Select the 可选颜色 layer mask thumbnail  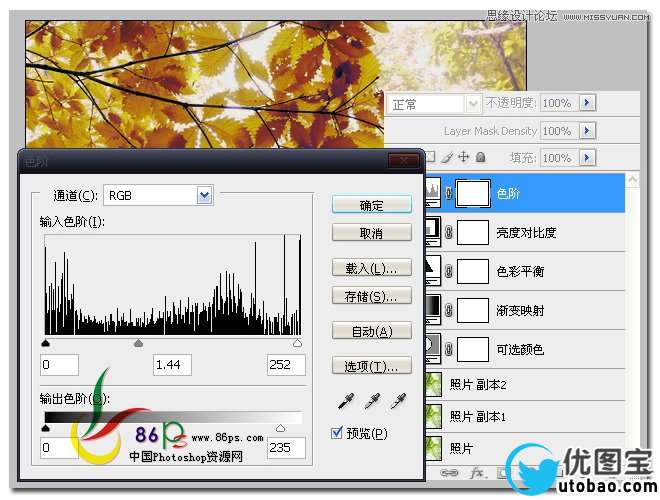click(473, 349)
